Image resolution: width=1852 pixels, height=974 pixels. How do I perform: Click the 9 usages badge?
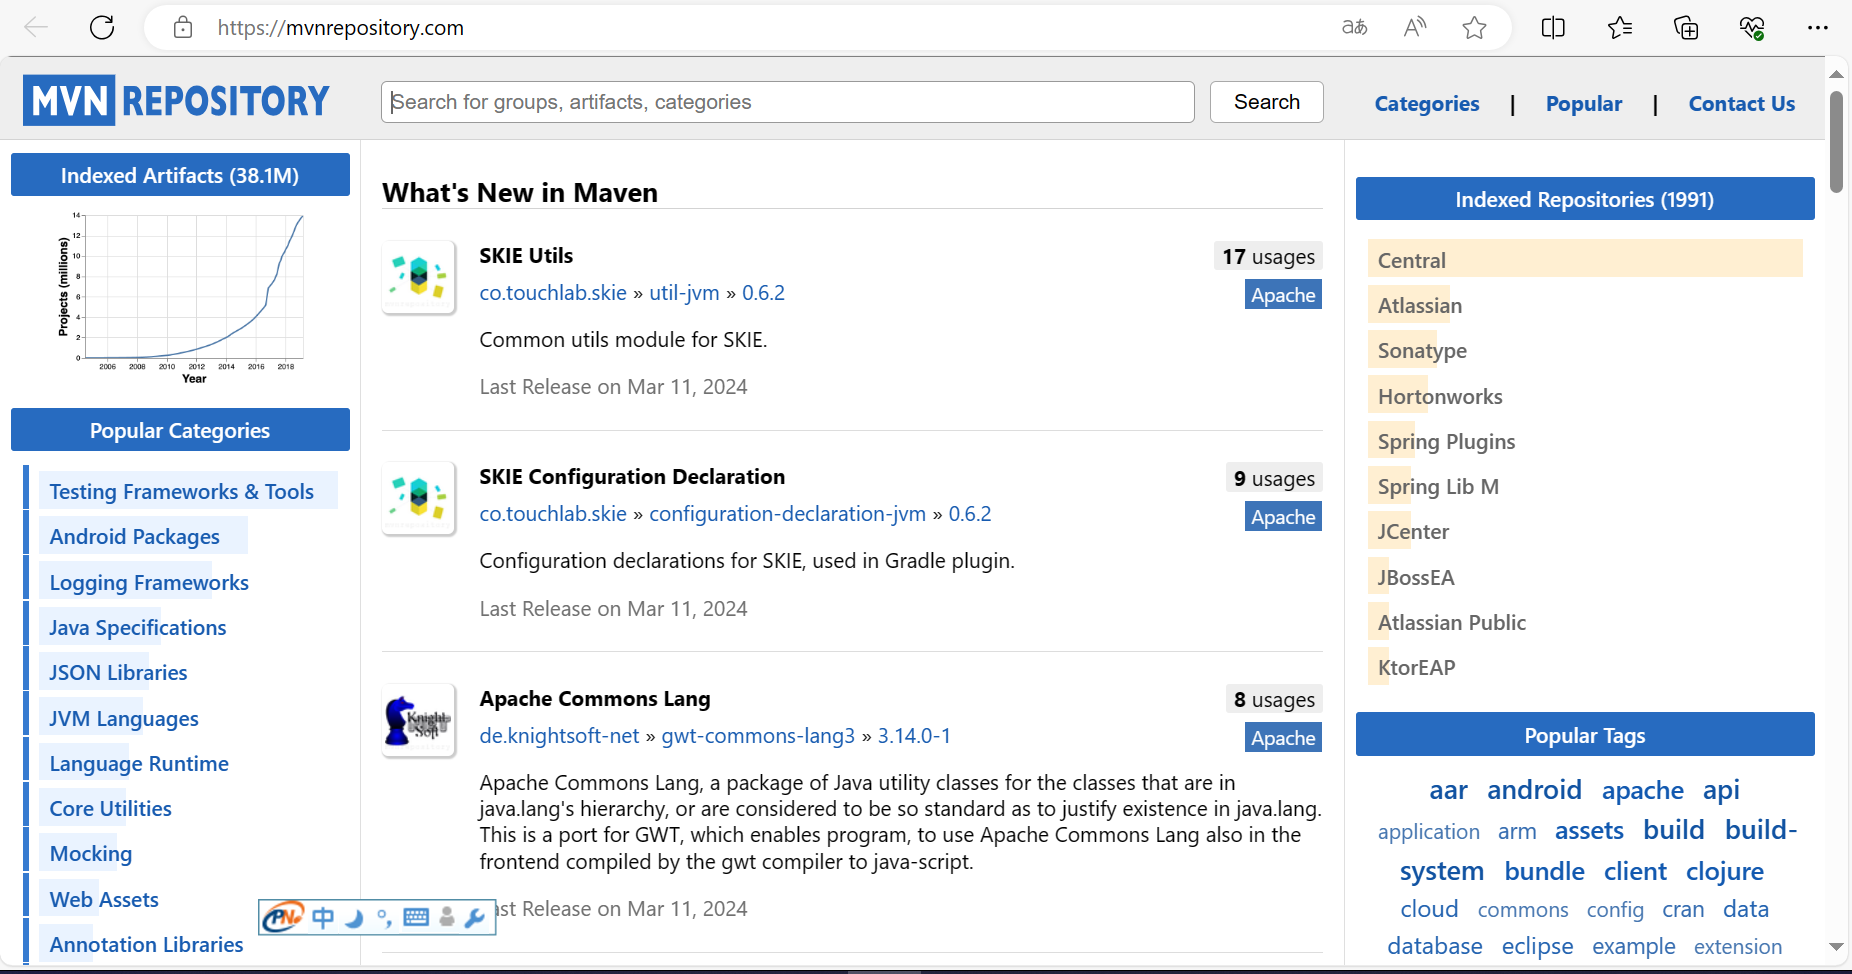[1274, 479]
